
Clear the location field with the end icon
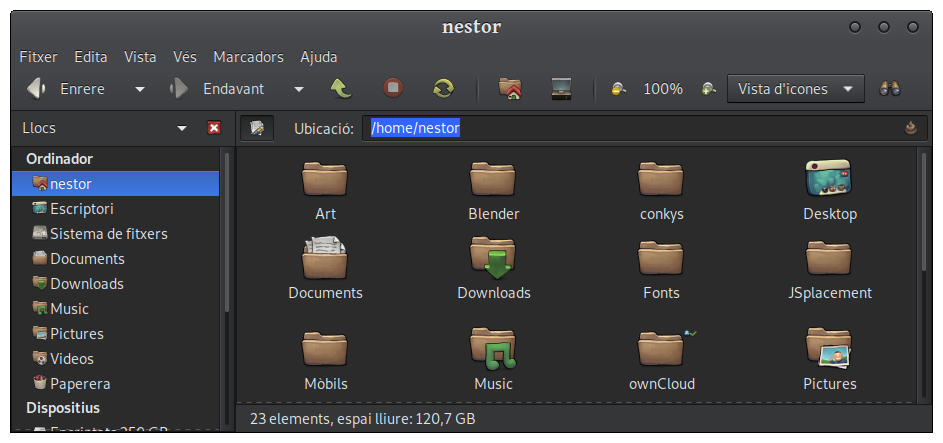coord(910,128)
